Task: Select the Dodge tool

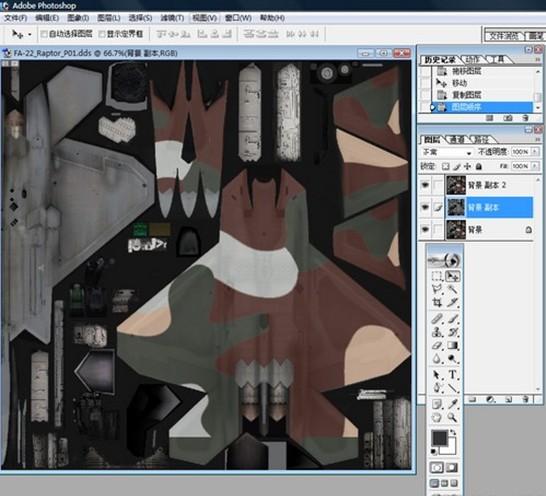Action: point(452,358)
